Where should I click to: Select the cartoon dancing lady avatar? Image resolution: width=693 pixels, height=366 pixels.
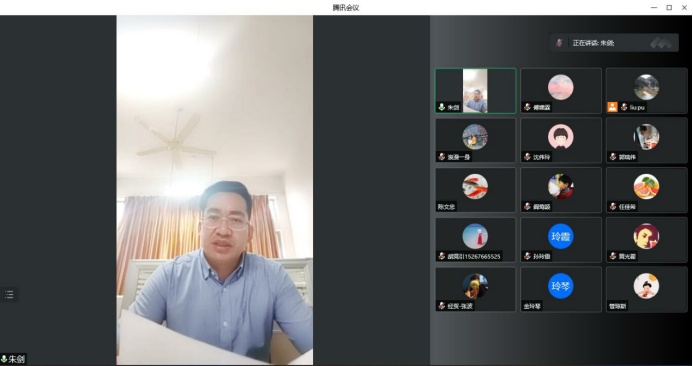tap(647, 286)
